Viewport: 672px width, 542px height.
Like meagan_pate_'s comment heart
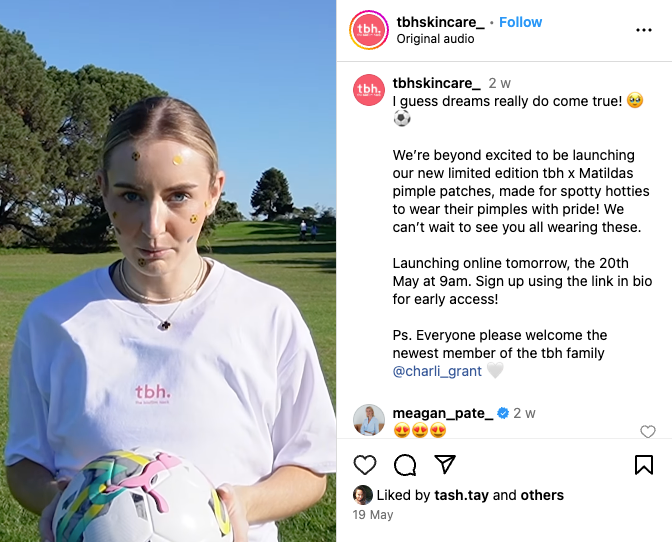tap(648, 431)
